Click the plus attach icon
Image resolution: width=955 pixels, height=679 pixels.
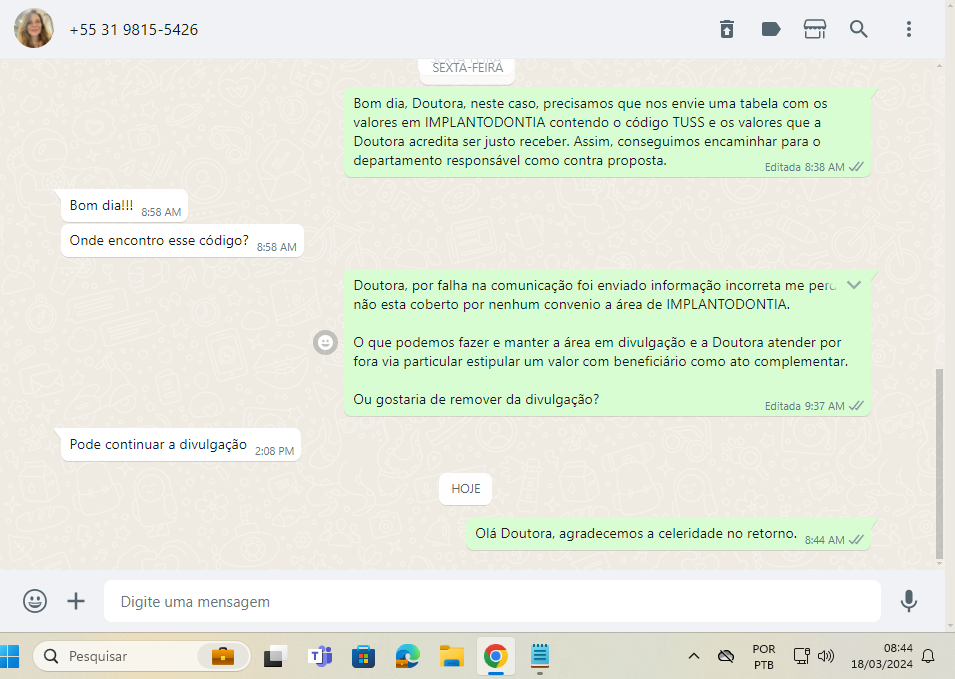(x=76, y=601)
